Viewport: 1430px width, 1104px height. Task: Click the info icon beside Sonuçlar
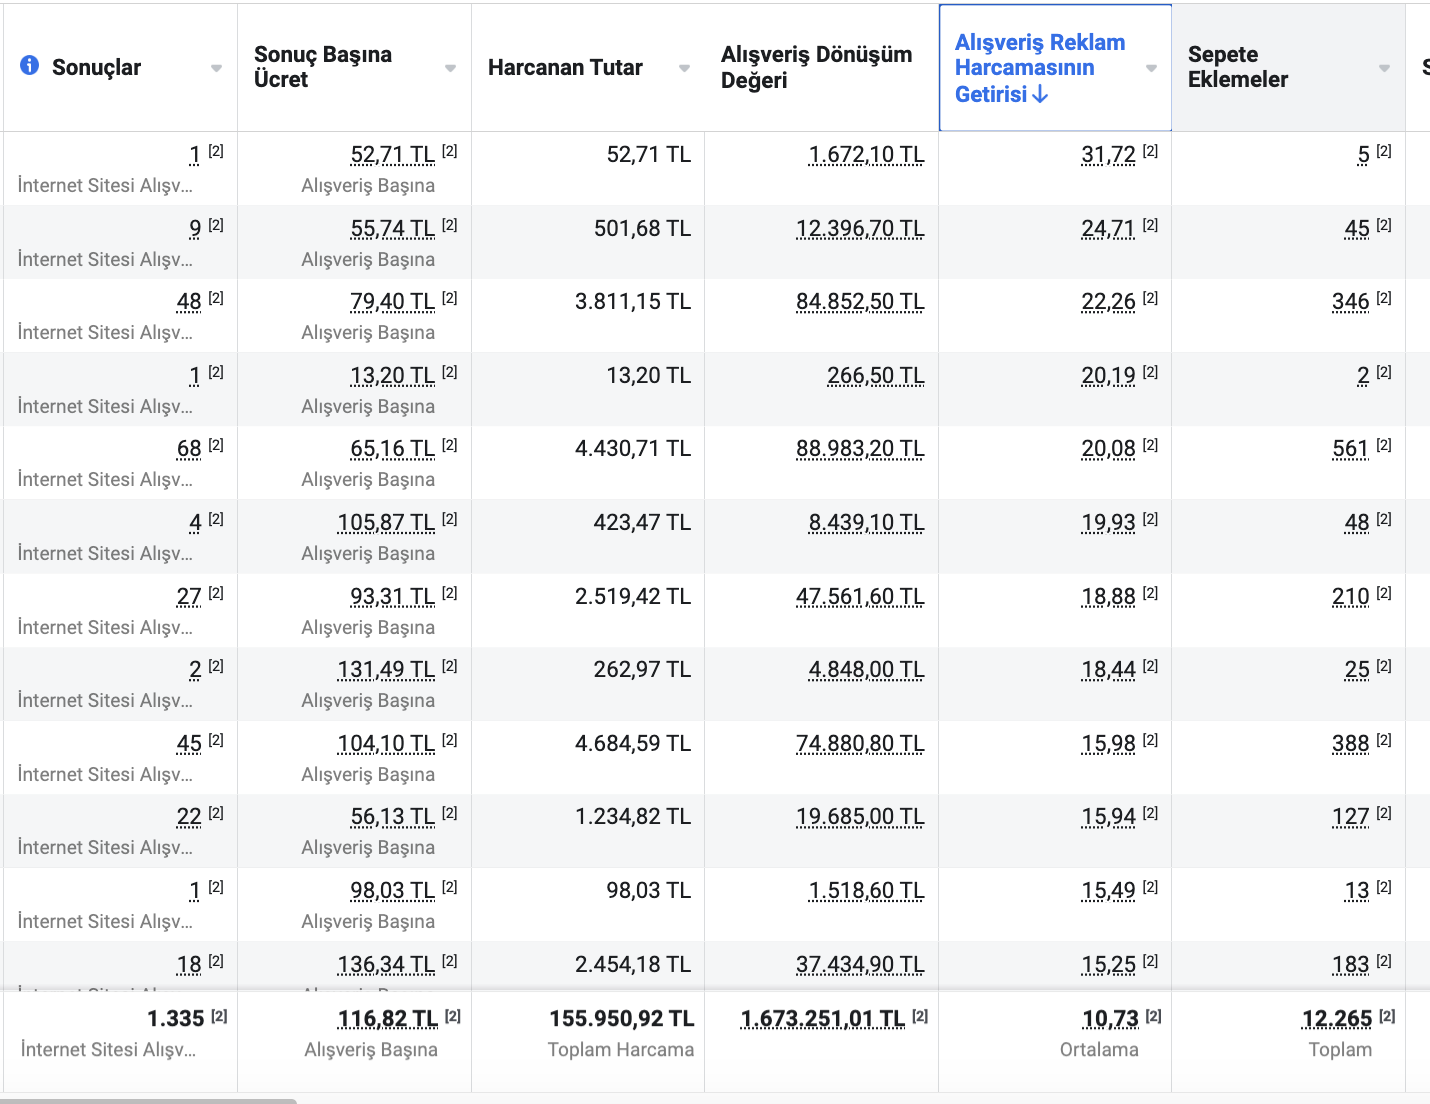point(30,66)
